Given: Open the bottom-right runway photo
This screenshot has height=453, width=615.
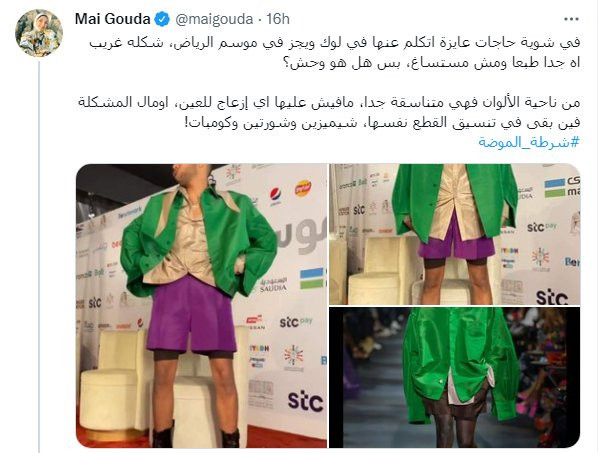Looking at the screenshot, I should point(455,377).
